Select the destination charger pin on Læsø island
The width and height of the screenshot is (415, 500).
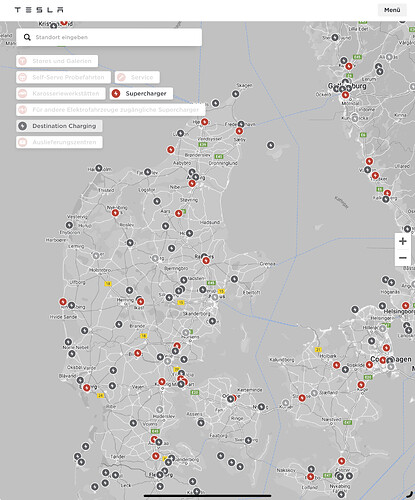[x=271, y=145]
